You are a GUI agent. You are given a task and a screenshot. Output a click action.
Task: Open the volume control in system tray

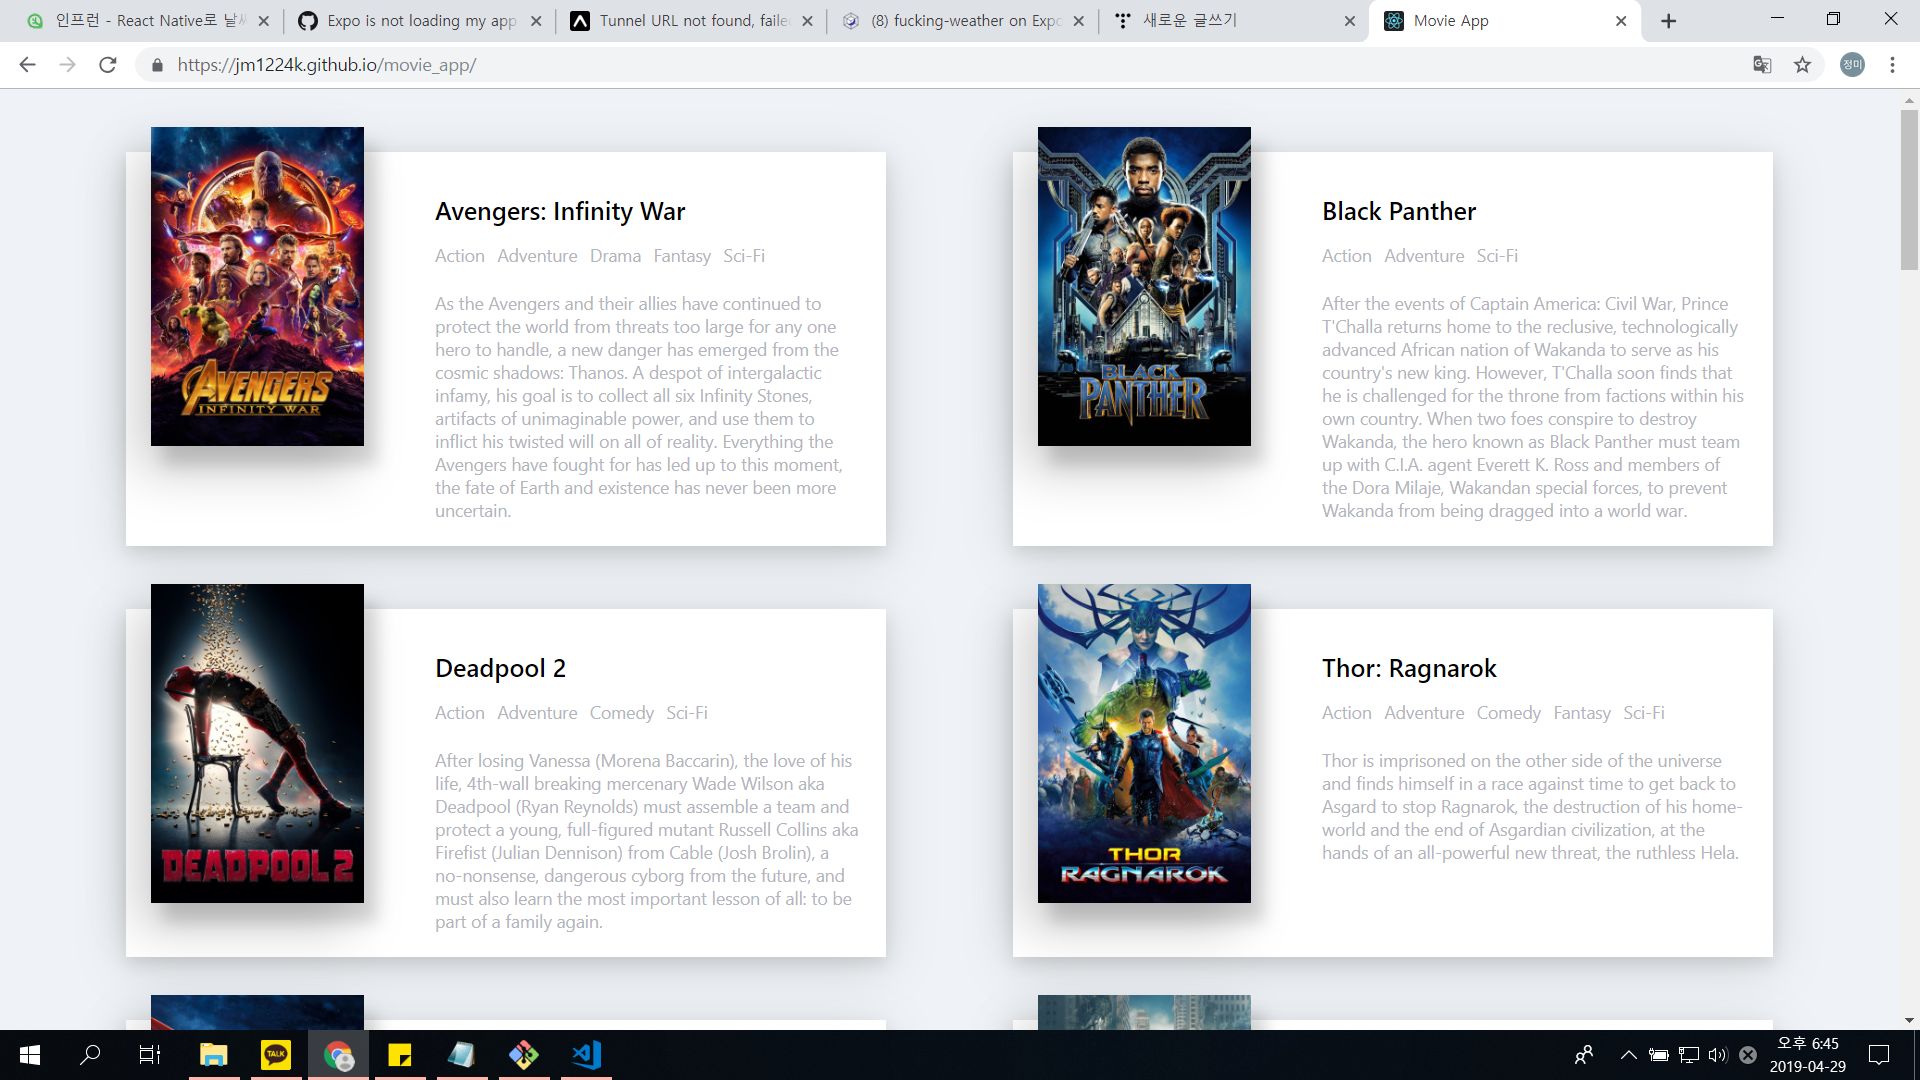tap(1718, 1055)
